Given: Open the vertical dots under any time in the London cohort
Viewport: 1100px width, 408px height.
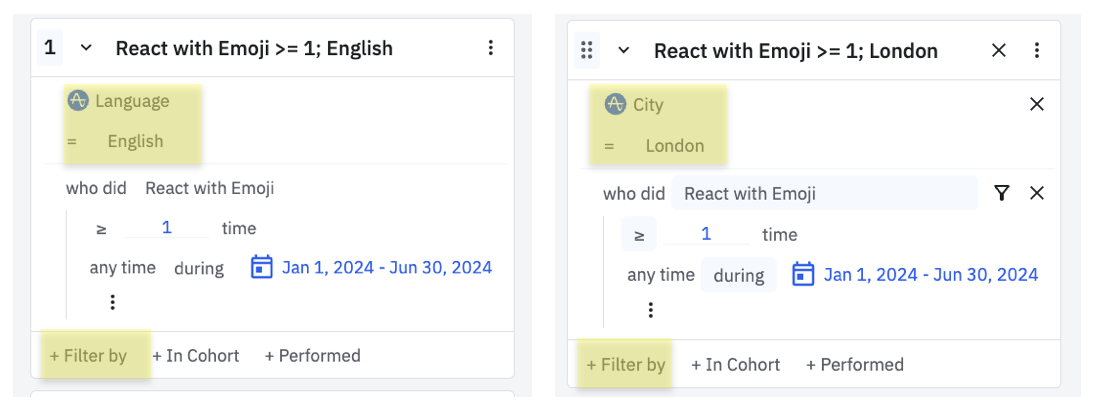Looking at the screenshot, I should (650, 309).
